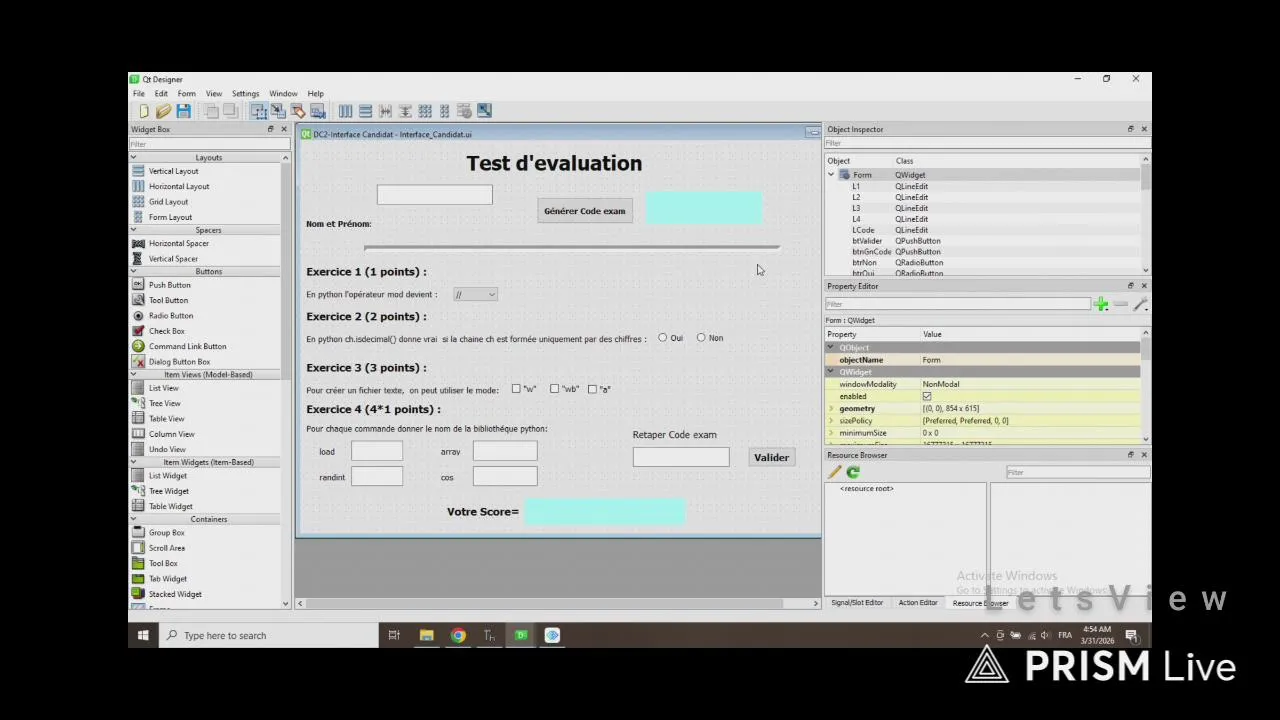
Task: Click the Retaper Code exam input field
Action: pos(681,457)
